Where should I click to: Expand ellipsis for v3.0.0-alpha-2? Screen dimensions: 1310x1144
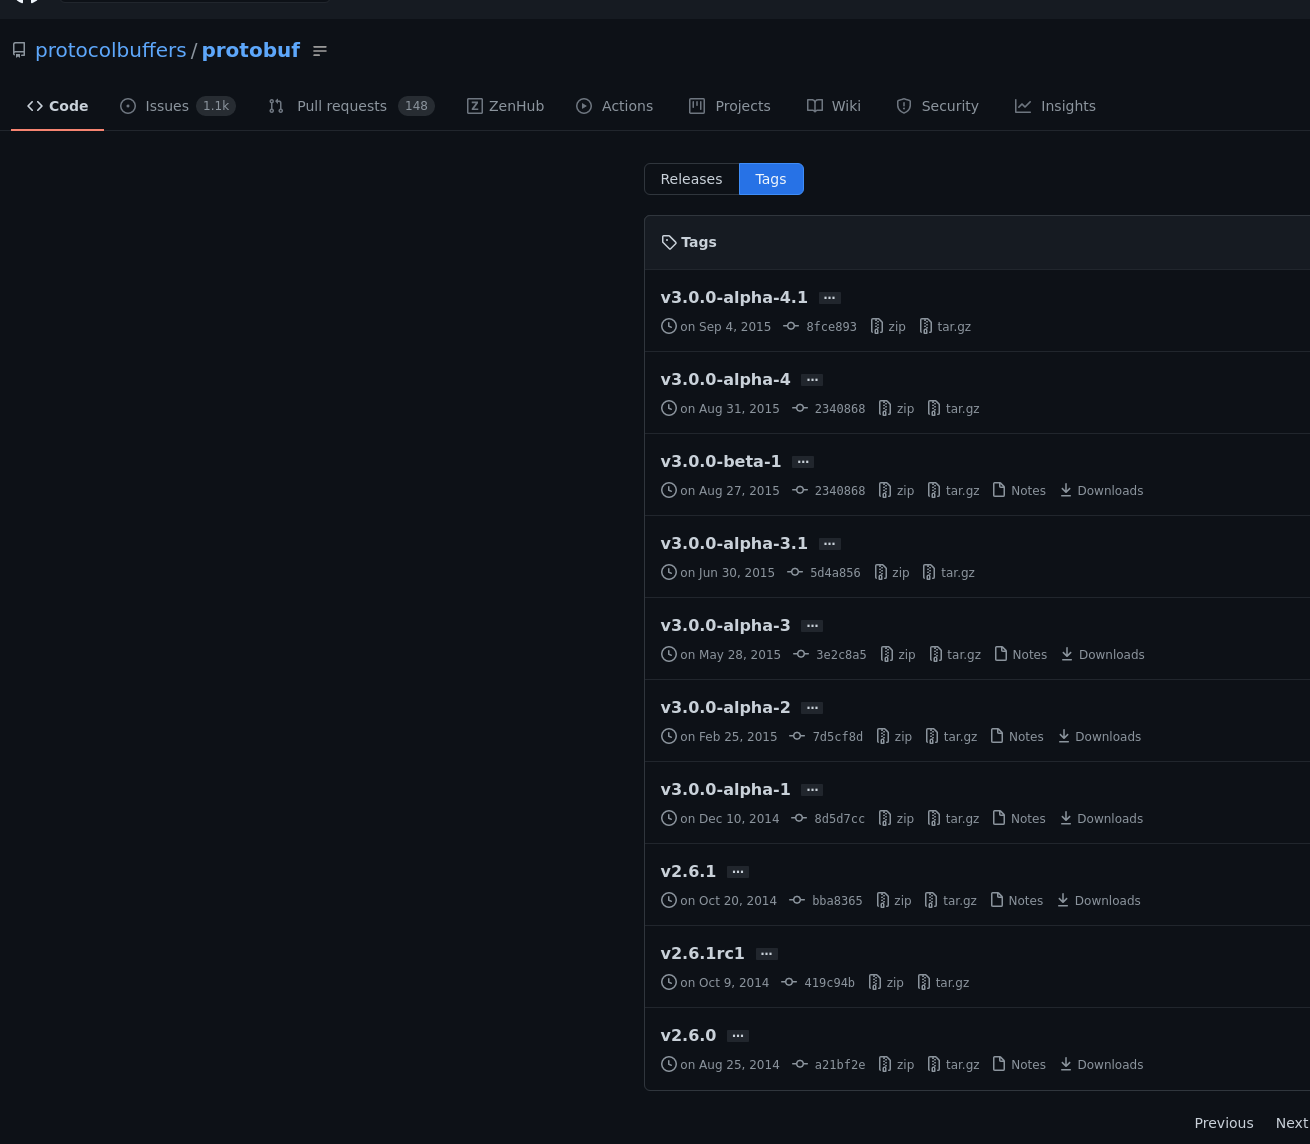pos(812,708)
